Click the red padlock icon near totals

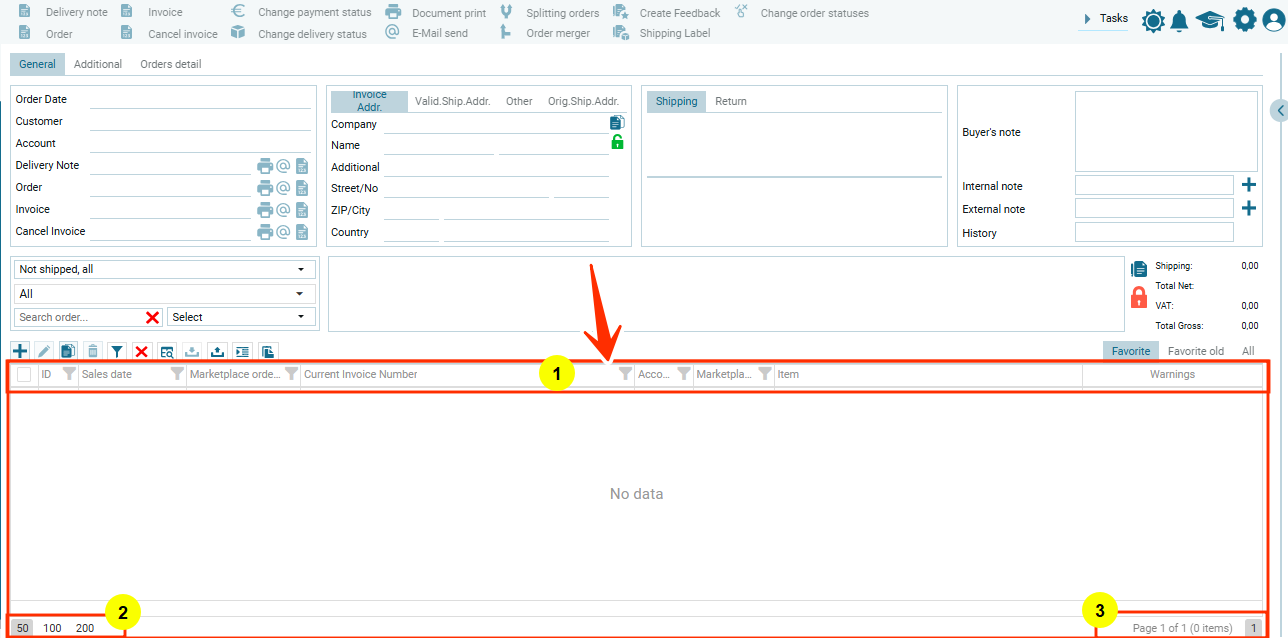coord(1138,297)
